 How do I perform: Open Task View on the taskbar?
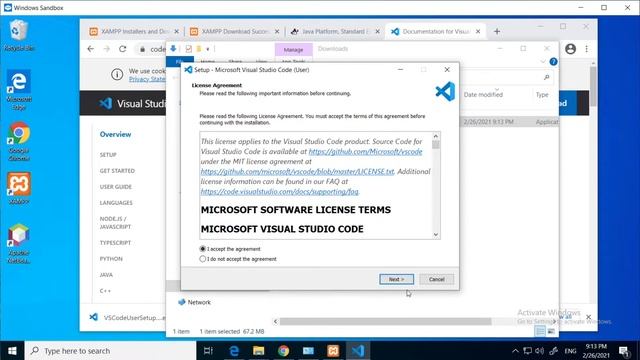pyautogui.click(x=208, y=351)
